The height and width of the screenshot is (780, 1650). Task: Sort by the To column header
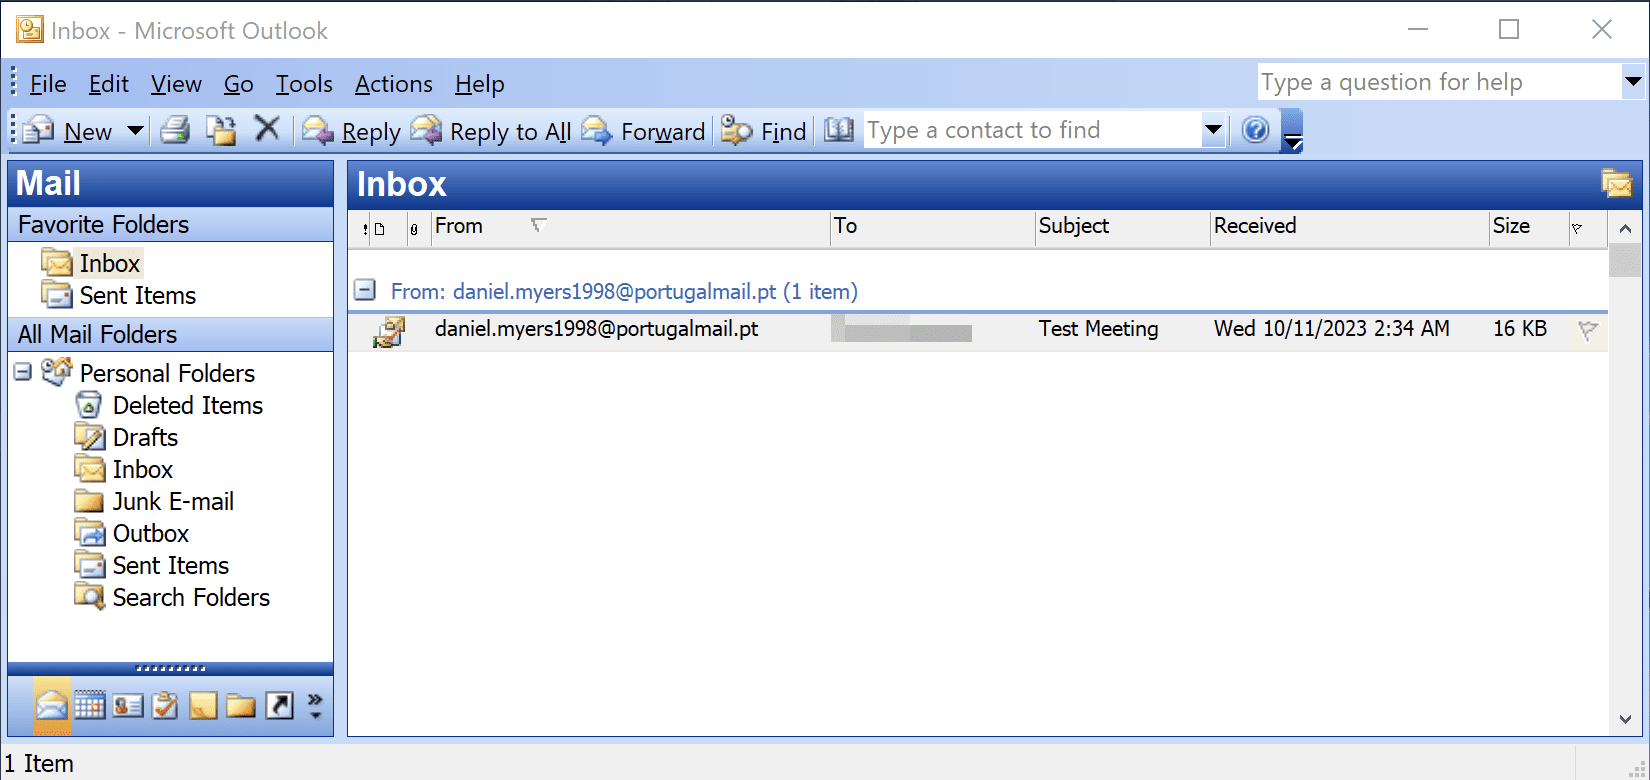point(933,228)
